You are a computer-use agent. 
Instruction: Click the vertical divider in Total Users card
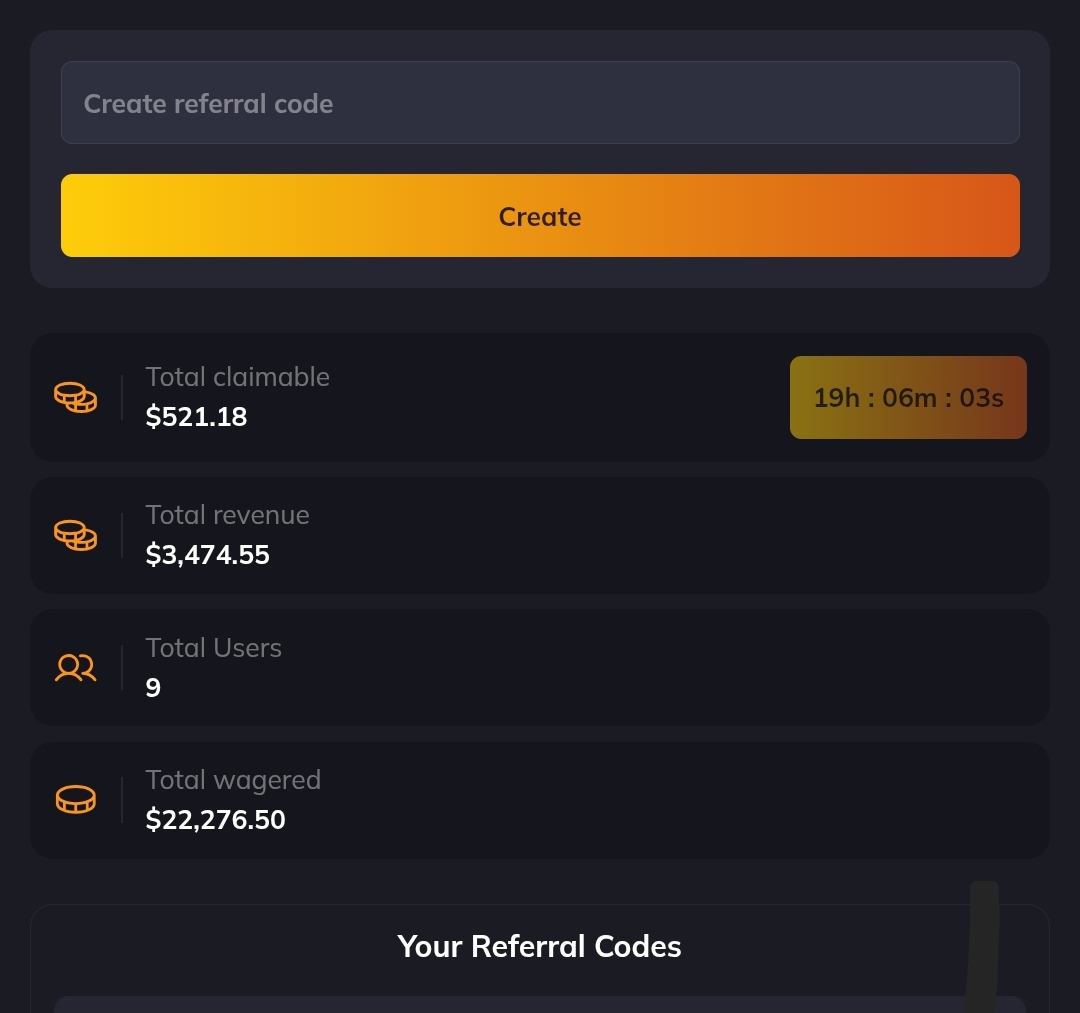[x=122, y=668]
